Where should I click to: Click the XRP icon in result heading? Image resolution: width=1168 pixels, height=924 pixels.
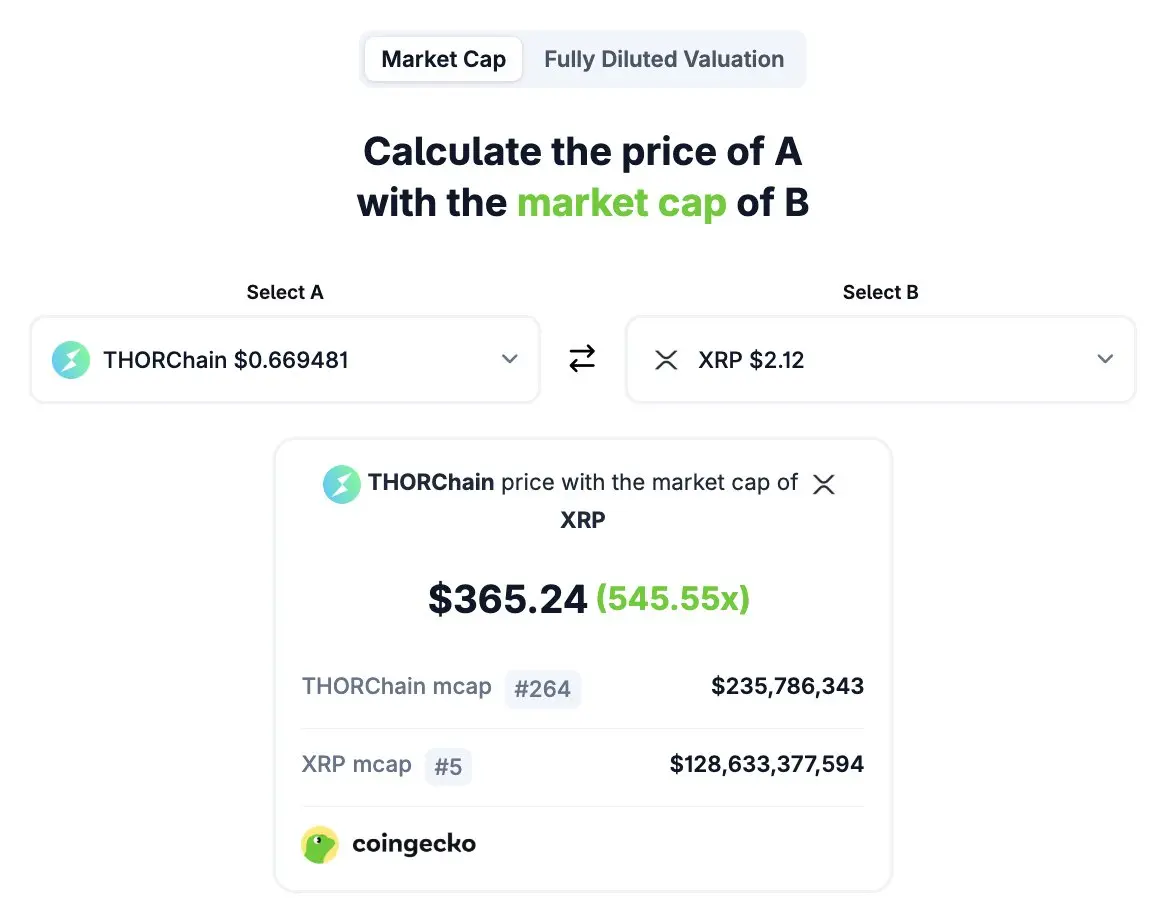click(x=823, y=485)
